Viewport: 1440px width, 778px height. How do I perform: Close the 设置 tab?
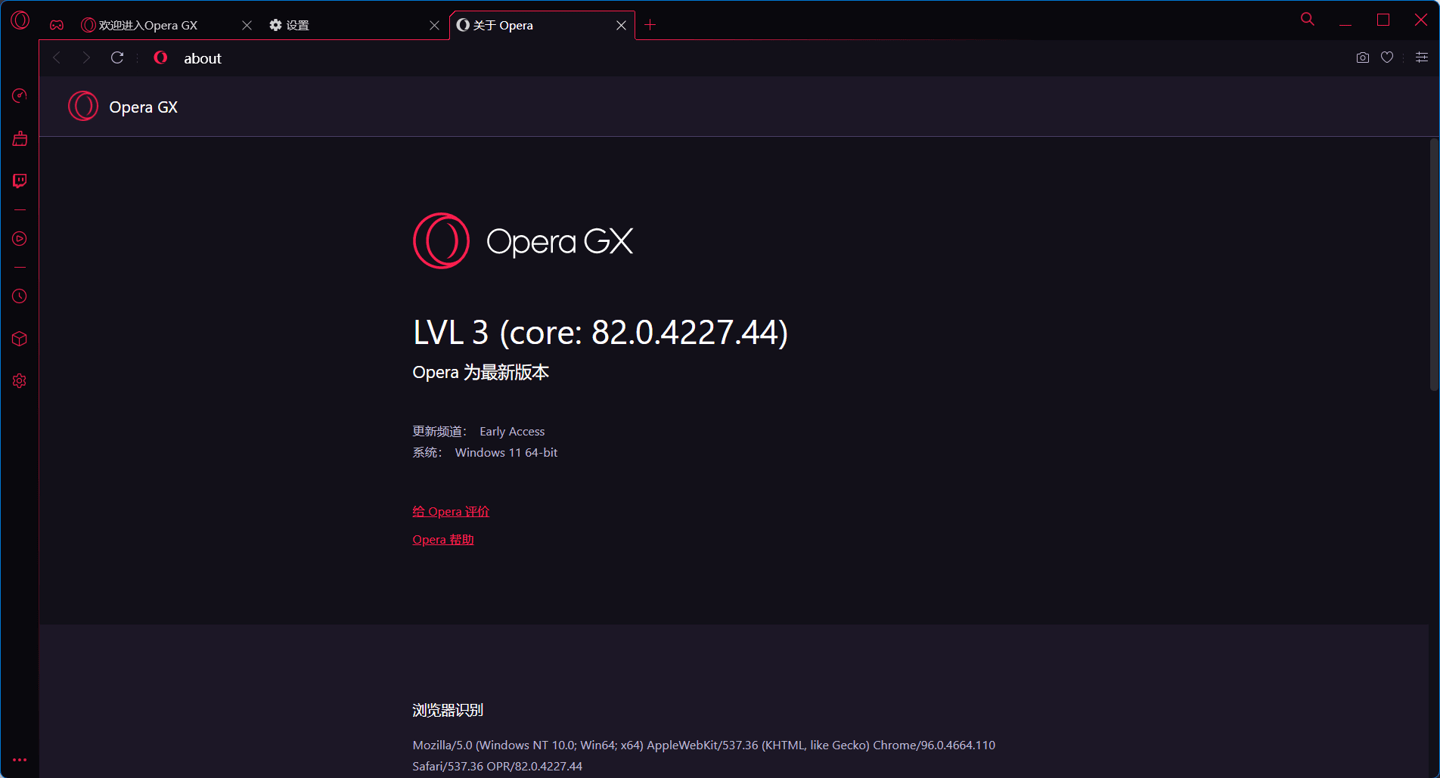pos(434,25)
